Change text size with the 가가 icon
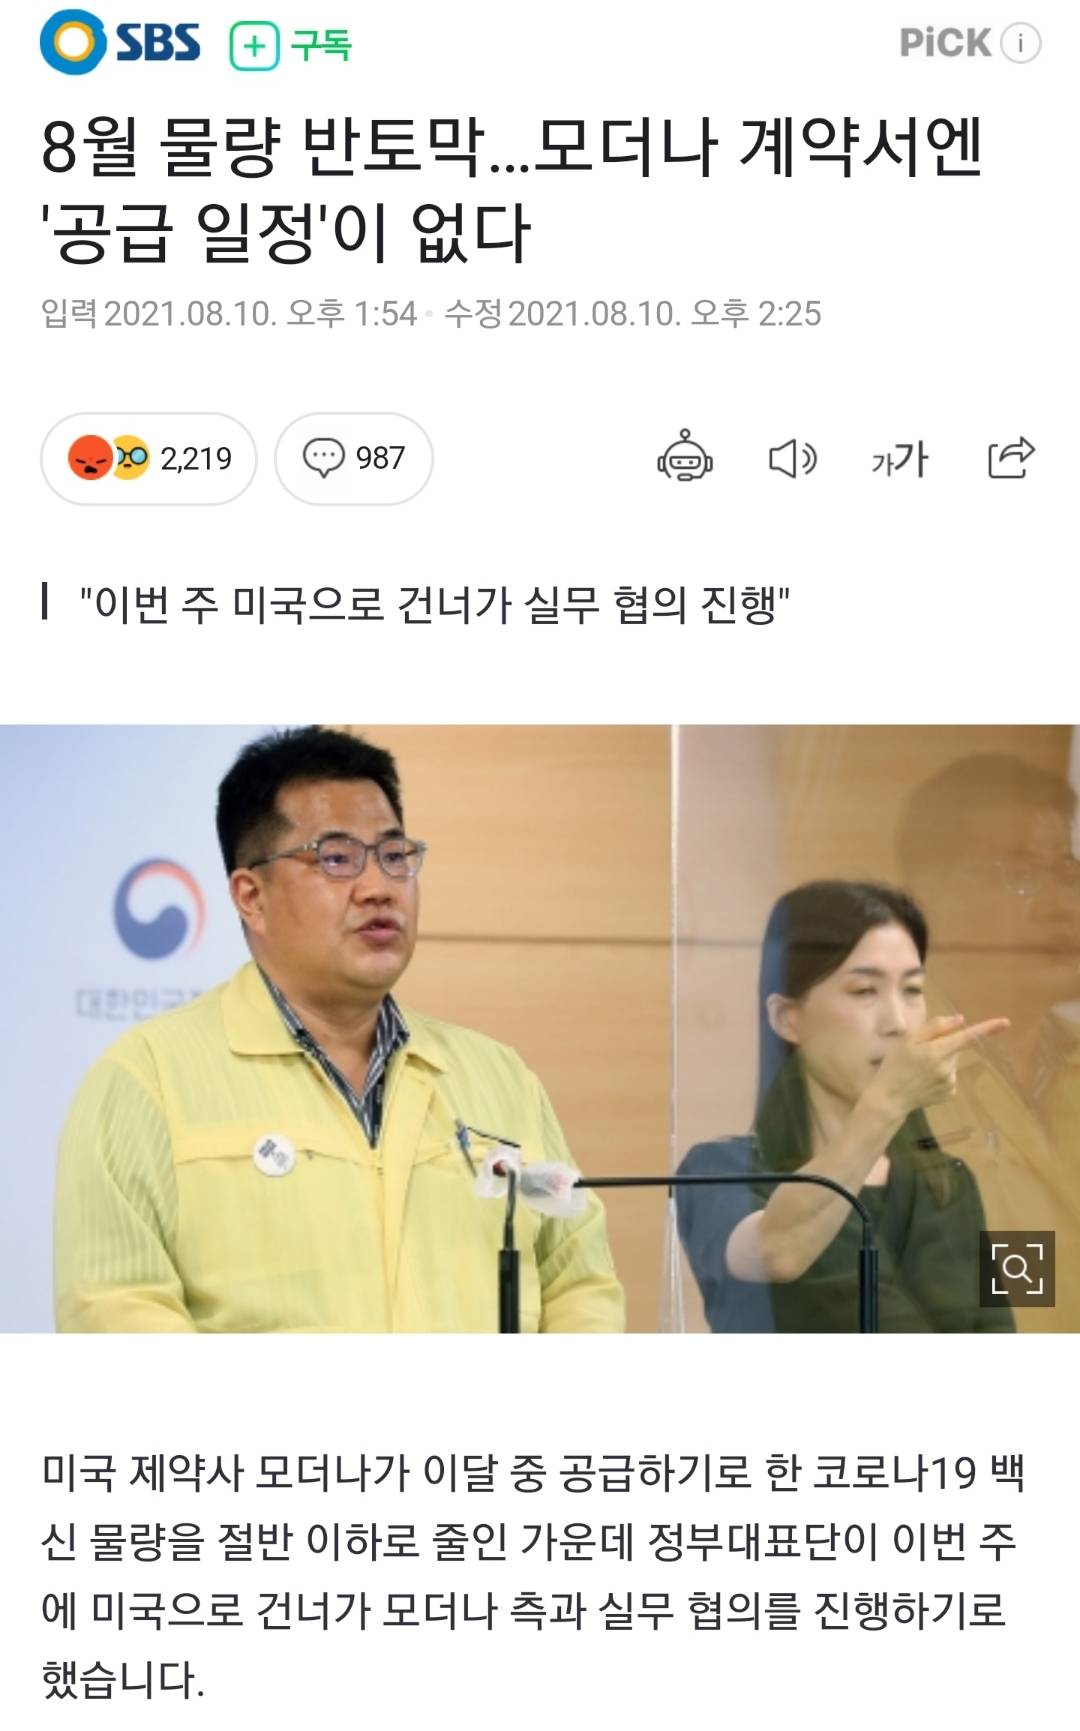1080x1731 pixels. (x=899, y=459)
